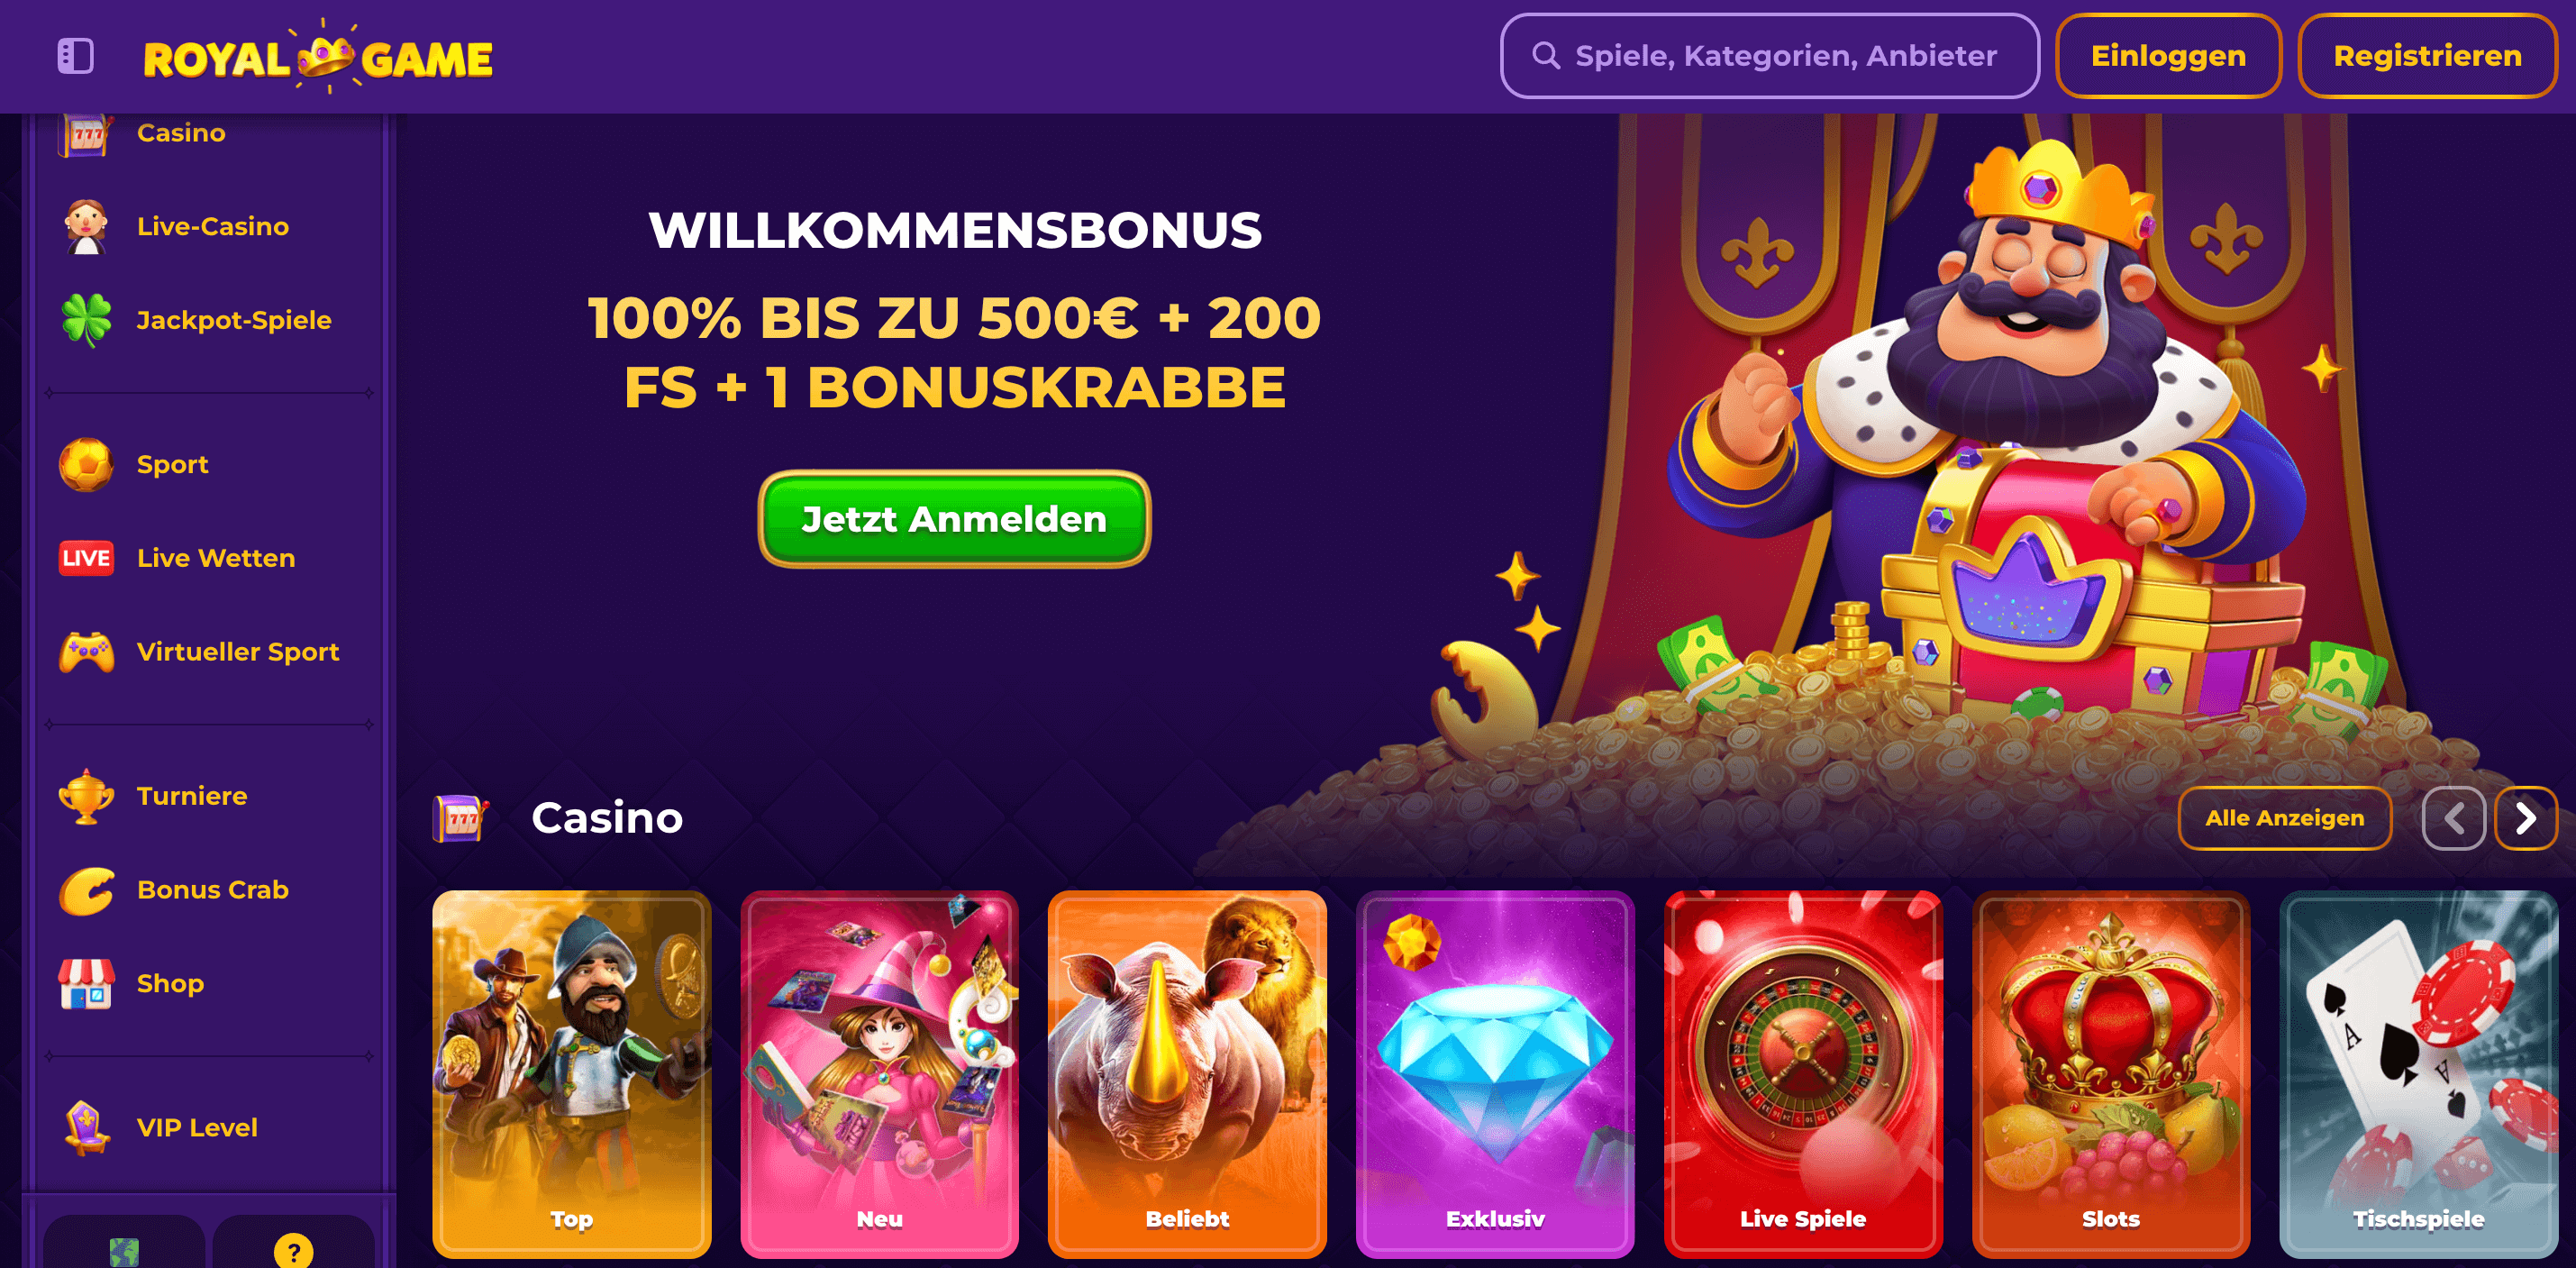Viewport: 2576px width, 1268px height.
Task: Select the Turniere trophy icon
Action: click(86, 796)
